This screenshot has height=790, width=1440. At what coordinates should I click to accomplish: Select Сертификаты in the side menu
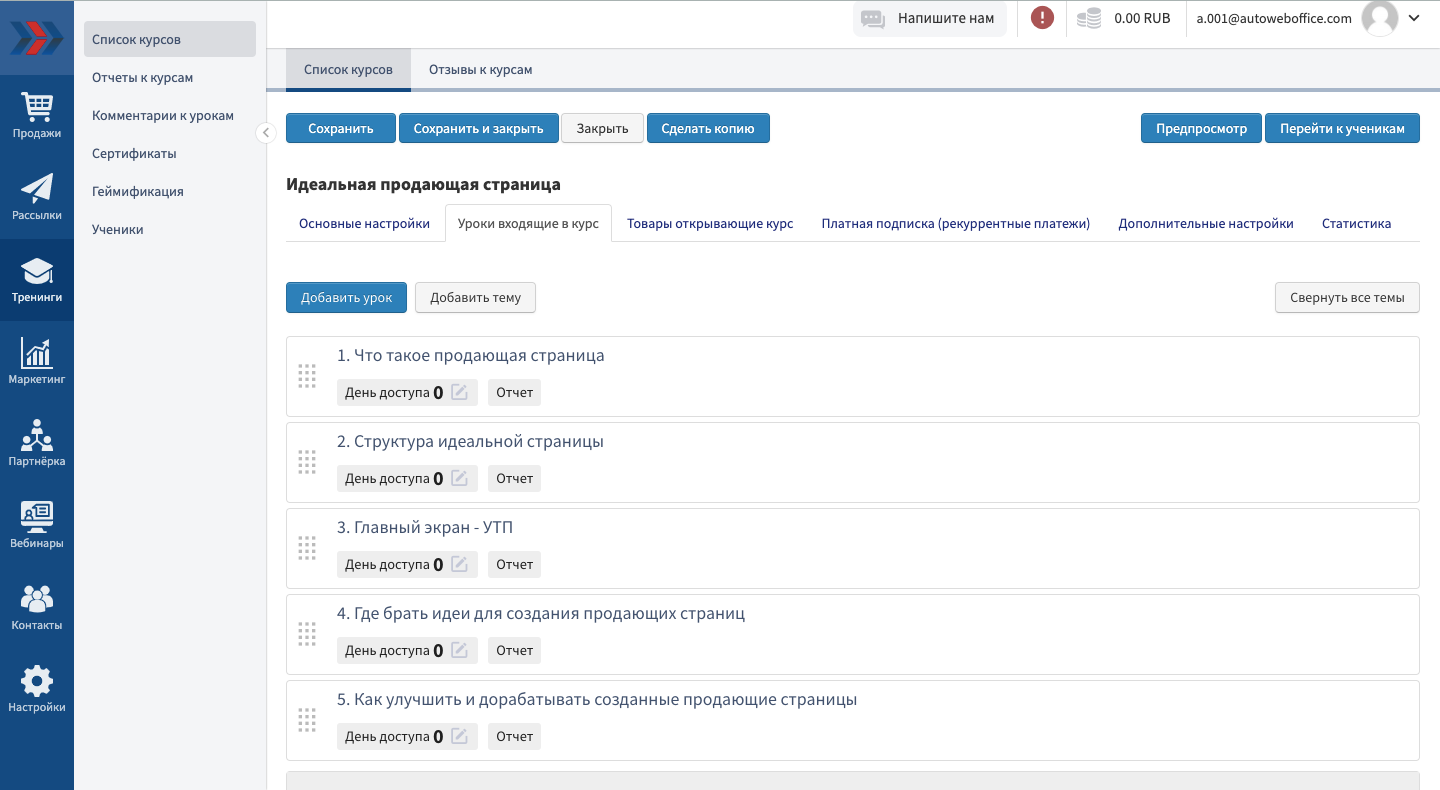tap(134, 154)
